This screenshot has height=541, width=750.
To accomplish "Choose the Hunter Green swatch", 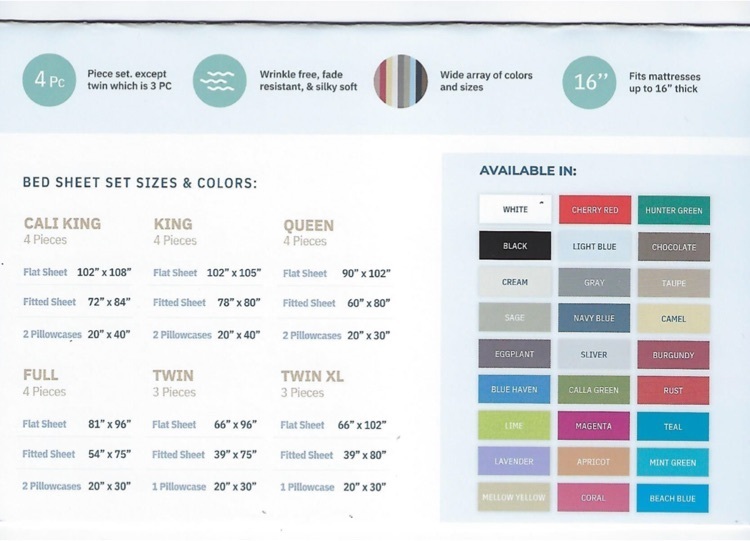I will click(673, 210).
